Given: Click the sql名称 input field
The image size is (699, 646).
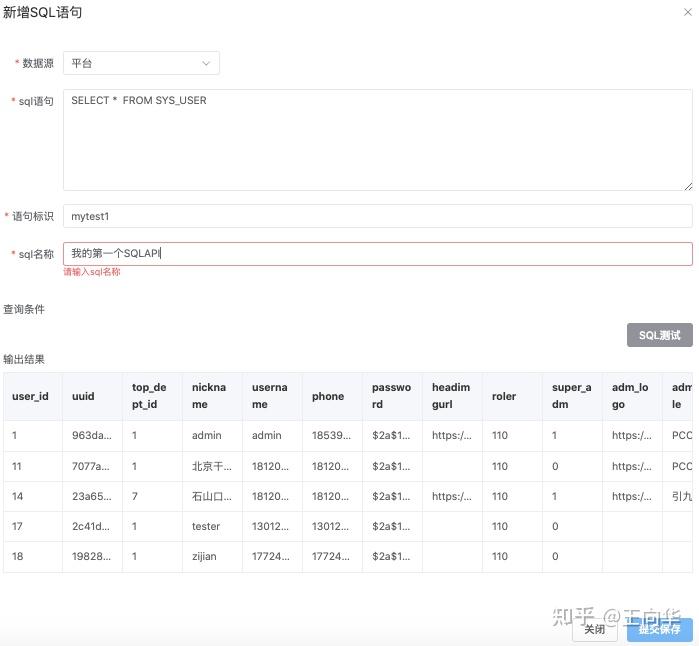Looking at the screenshot, I should tap(378, 254).
